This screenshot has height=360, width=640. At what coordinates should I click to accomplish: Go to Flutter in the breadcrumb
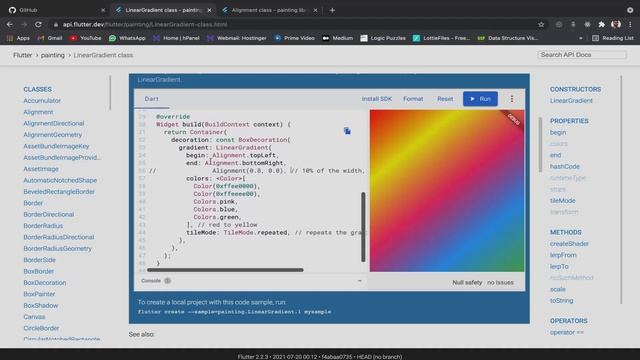point(22,55)
